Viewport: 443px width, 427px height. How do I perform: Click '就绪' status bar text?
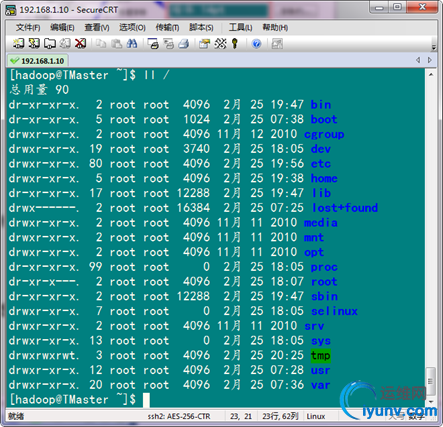pyautogui.click(x=16, y=416)
